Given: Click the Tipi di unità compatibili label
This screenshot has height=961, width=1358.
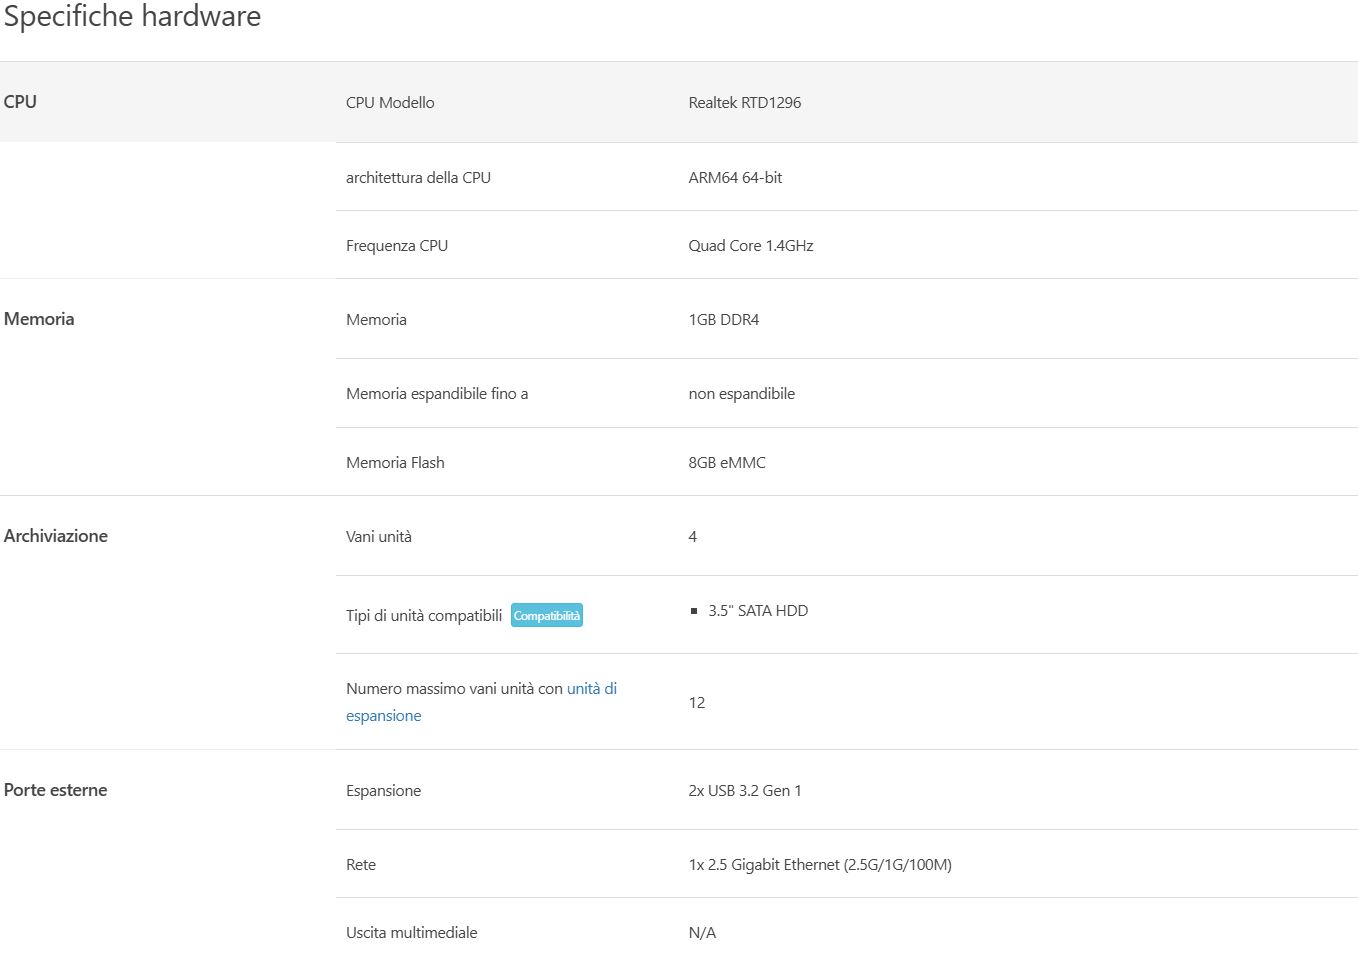Looking at the screenshot, I should click(x=424, y=616).
